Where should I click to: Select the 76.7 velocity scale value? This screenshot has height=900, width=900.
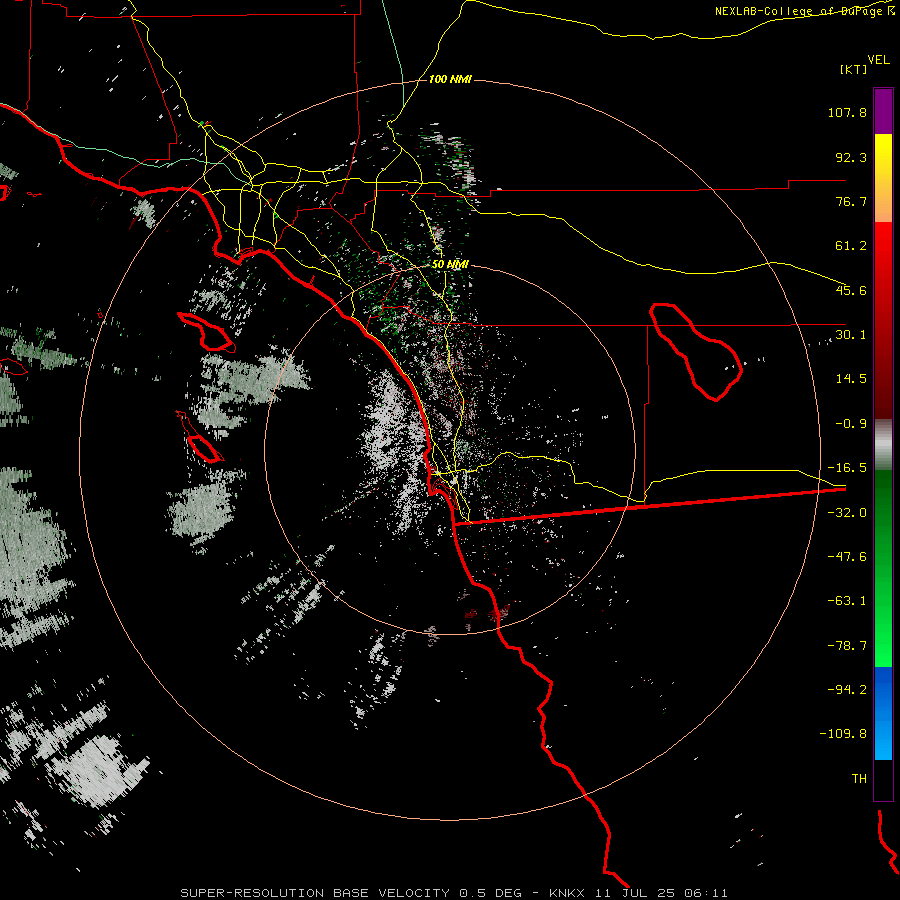pyautogui.click(x=851, y=201)
